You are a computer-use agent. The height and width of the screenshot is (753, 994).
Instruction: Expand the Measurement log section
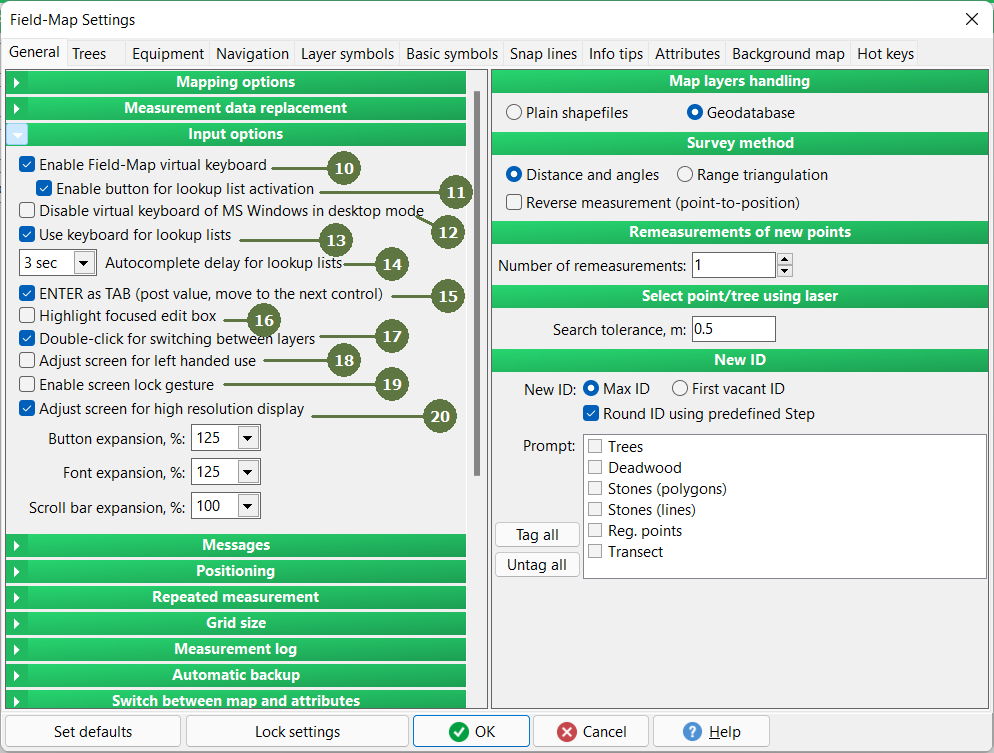pos(18,649)
